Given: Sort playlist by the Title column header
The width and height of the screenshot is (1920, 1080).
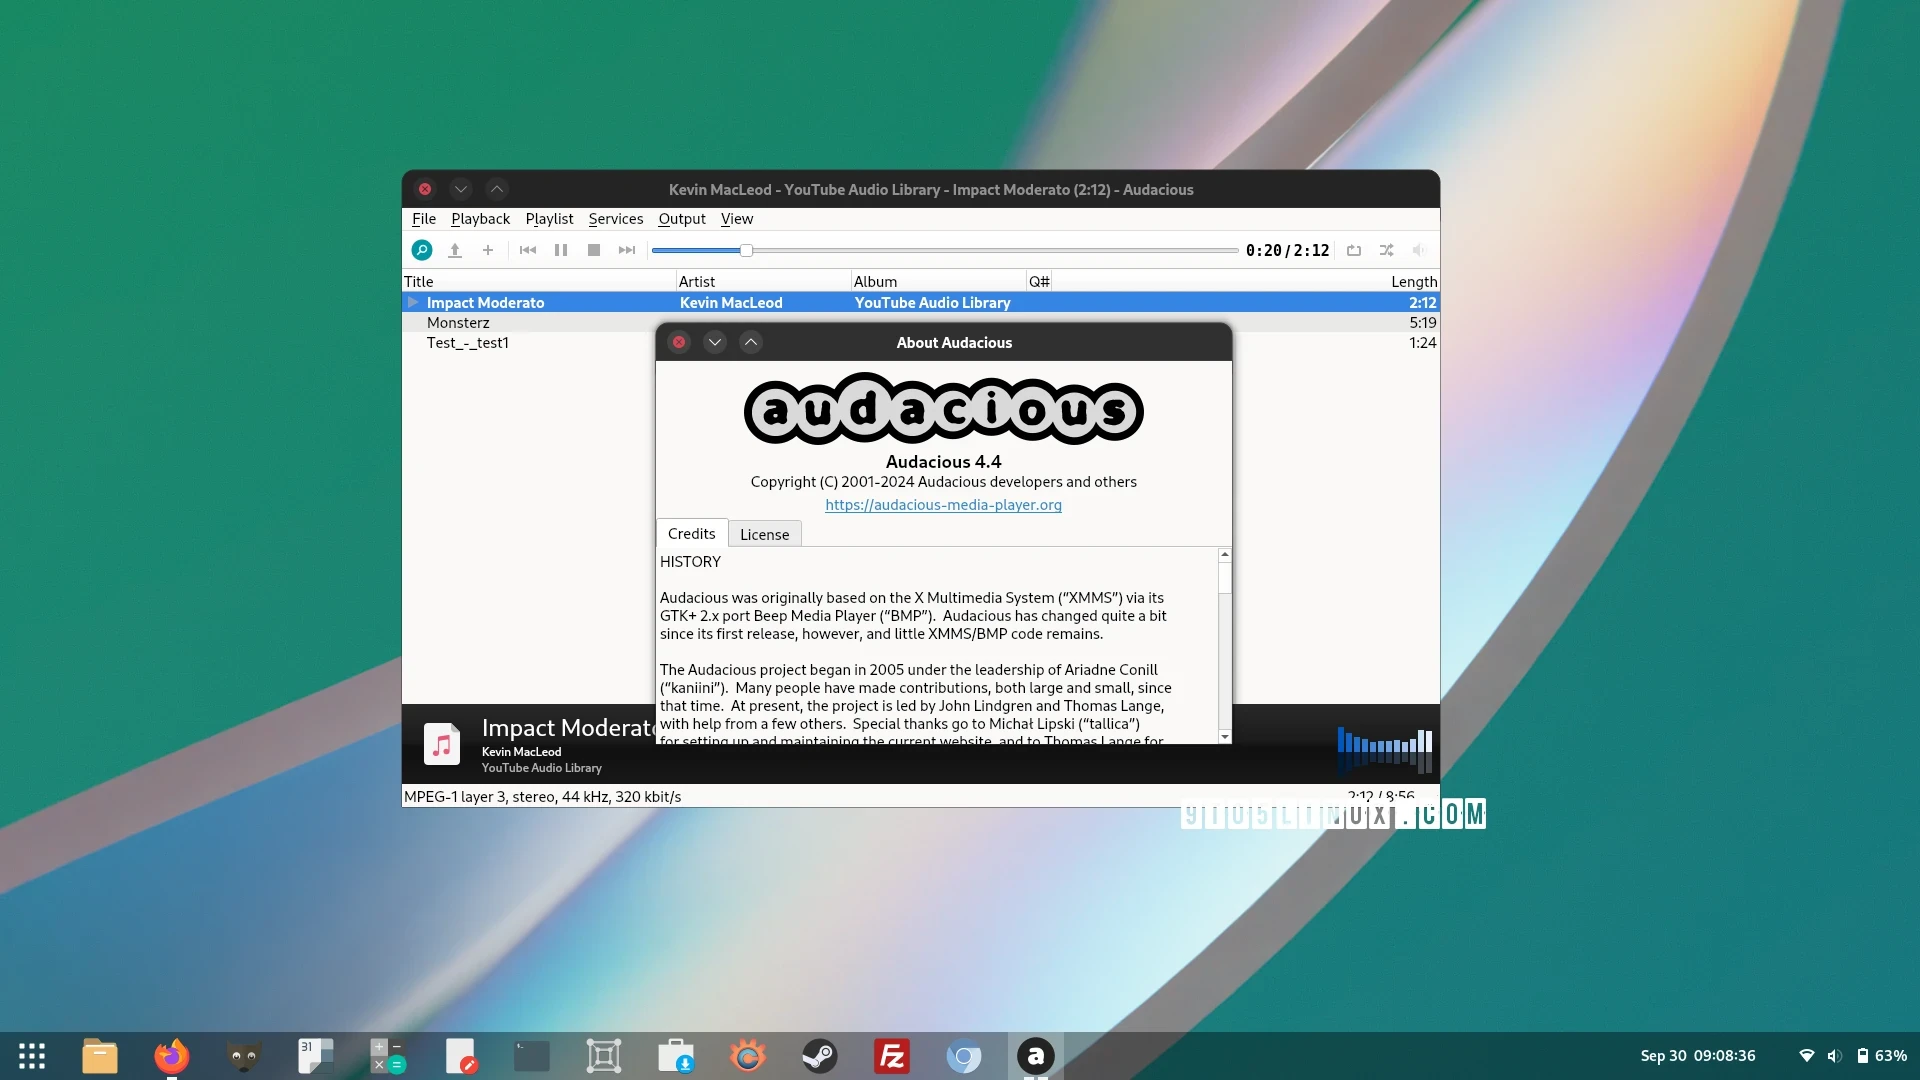Looking at the screenshot, I should 539,282.
